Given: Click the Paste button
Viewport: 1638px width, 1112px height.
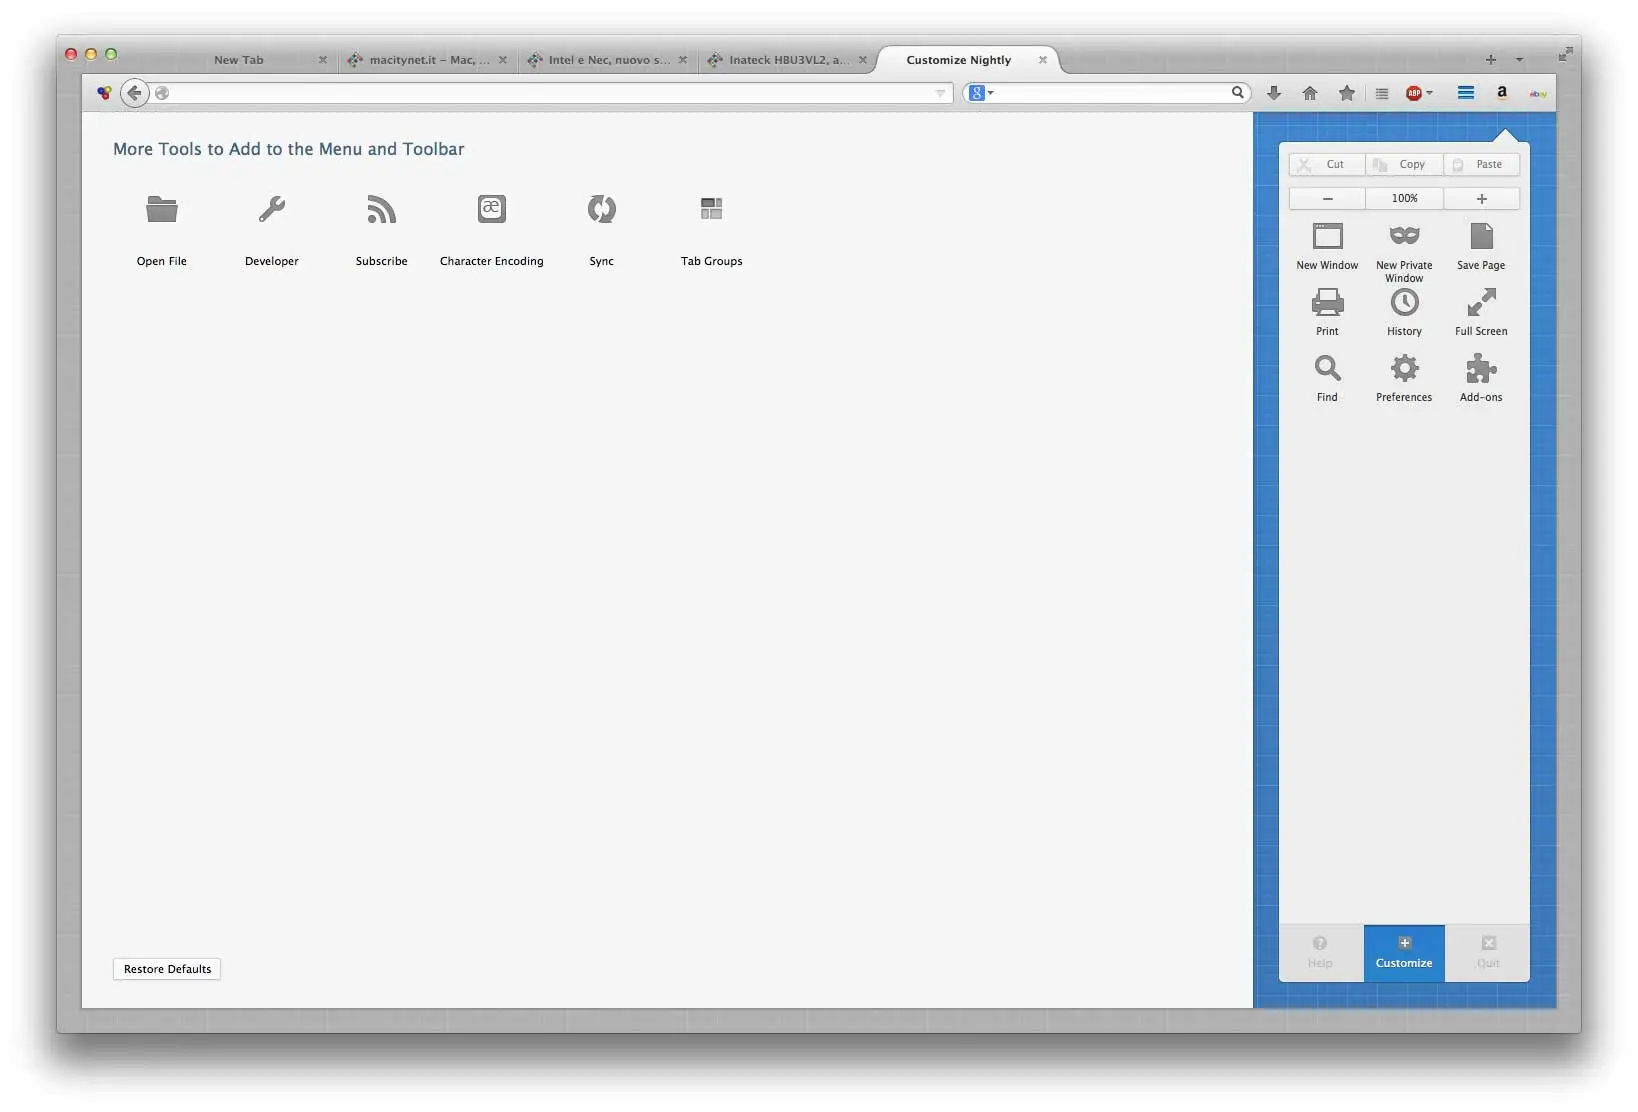Looking at the screenshot, I should [x=1481, y=164].
